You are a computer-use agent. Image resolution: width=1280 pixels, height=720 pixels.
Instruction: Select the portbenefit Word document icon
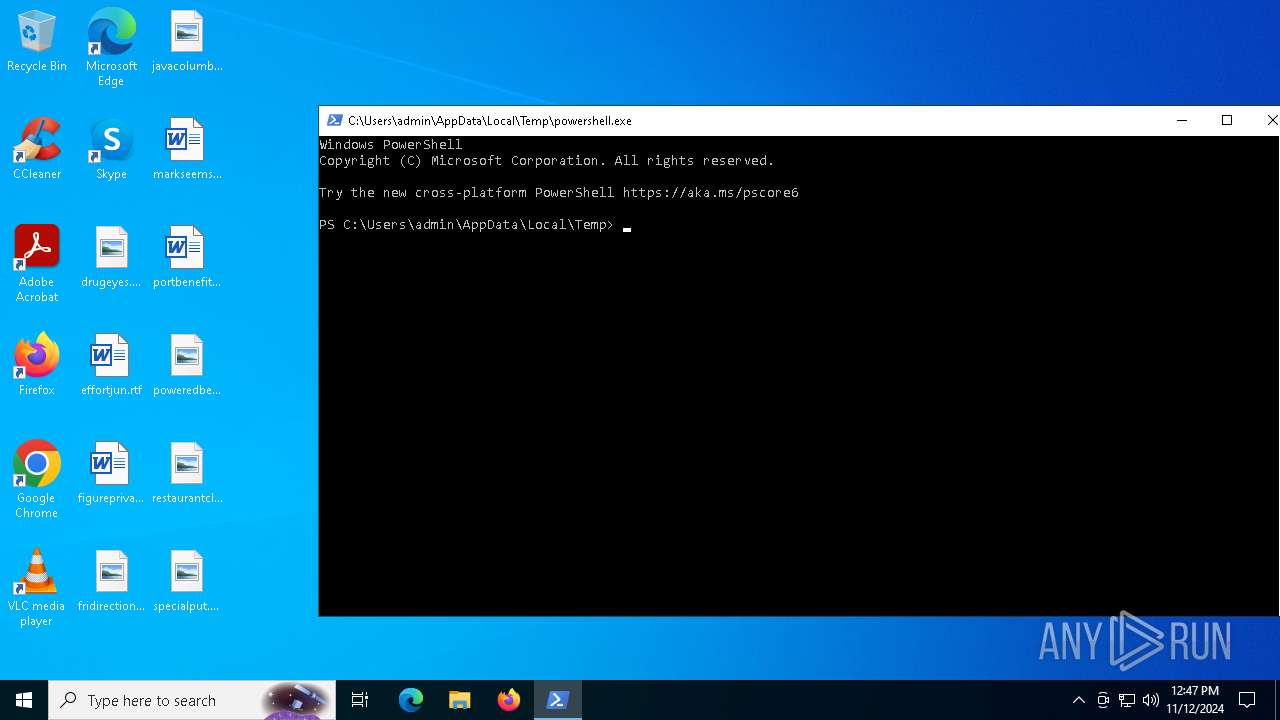tap(187, 258)
